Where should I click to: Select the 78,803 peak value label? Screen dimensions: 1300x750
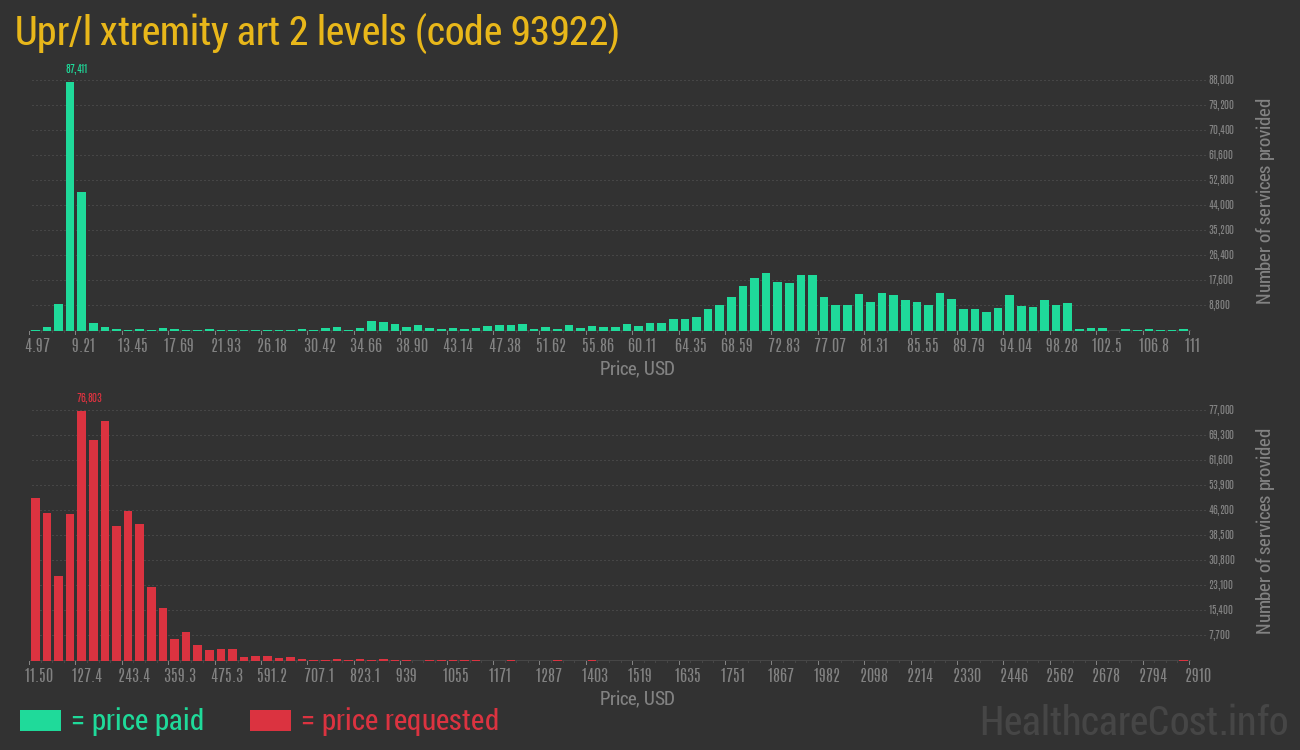point(89,398)
